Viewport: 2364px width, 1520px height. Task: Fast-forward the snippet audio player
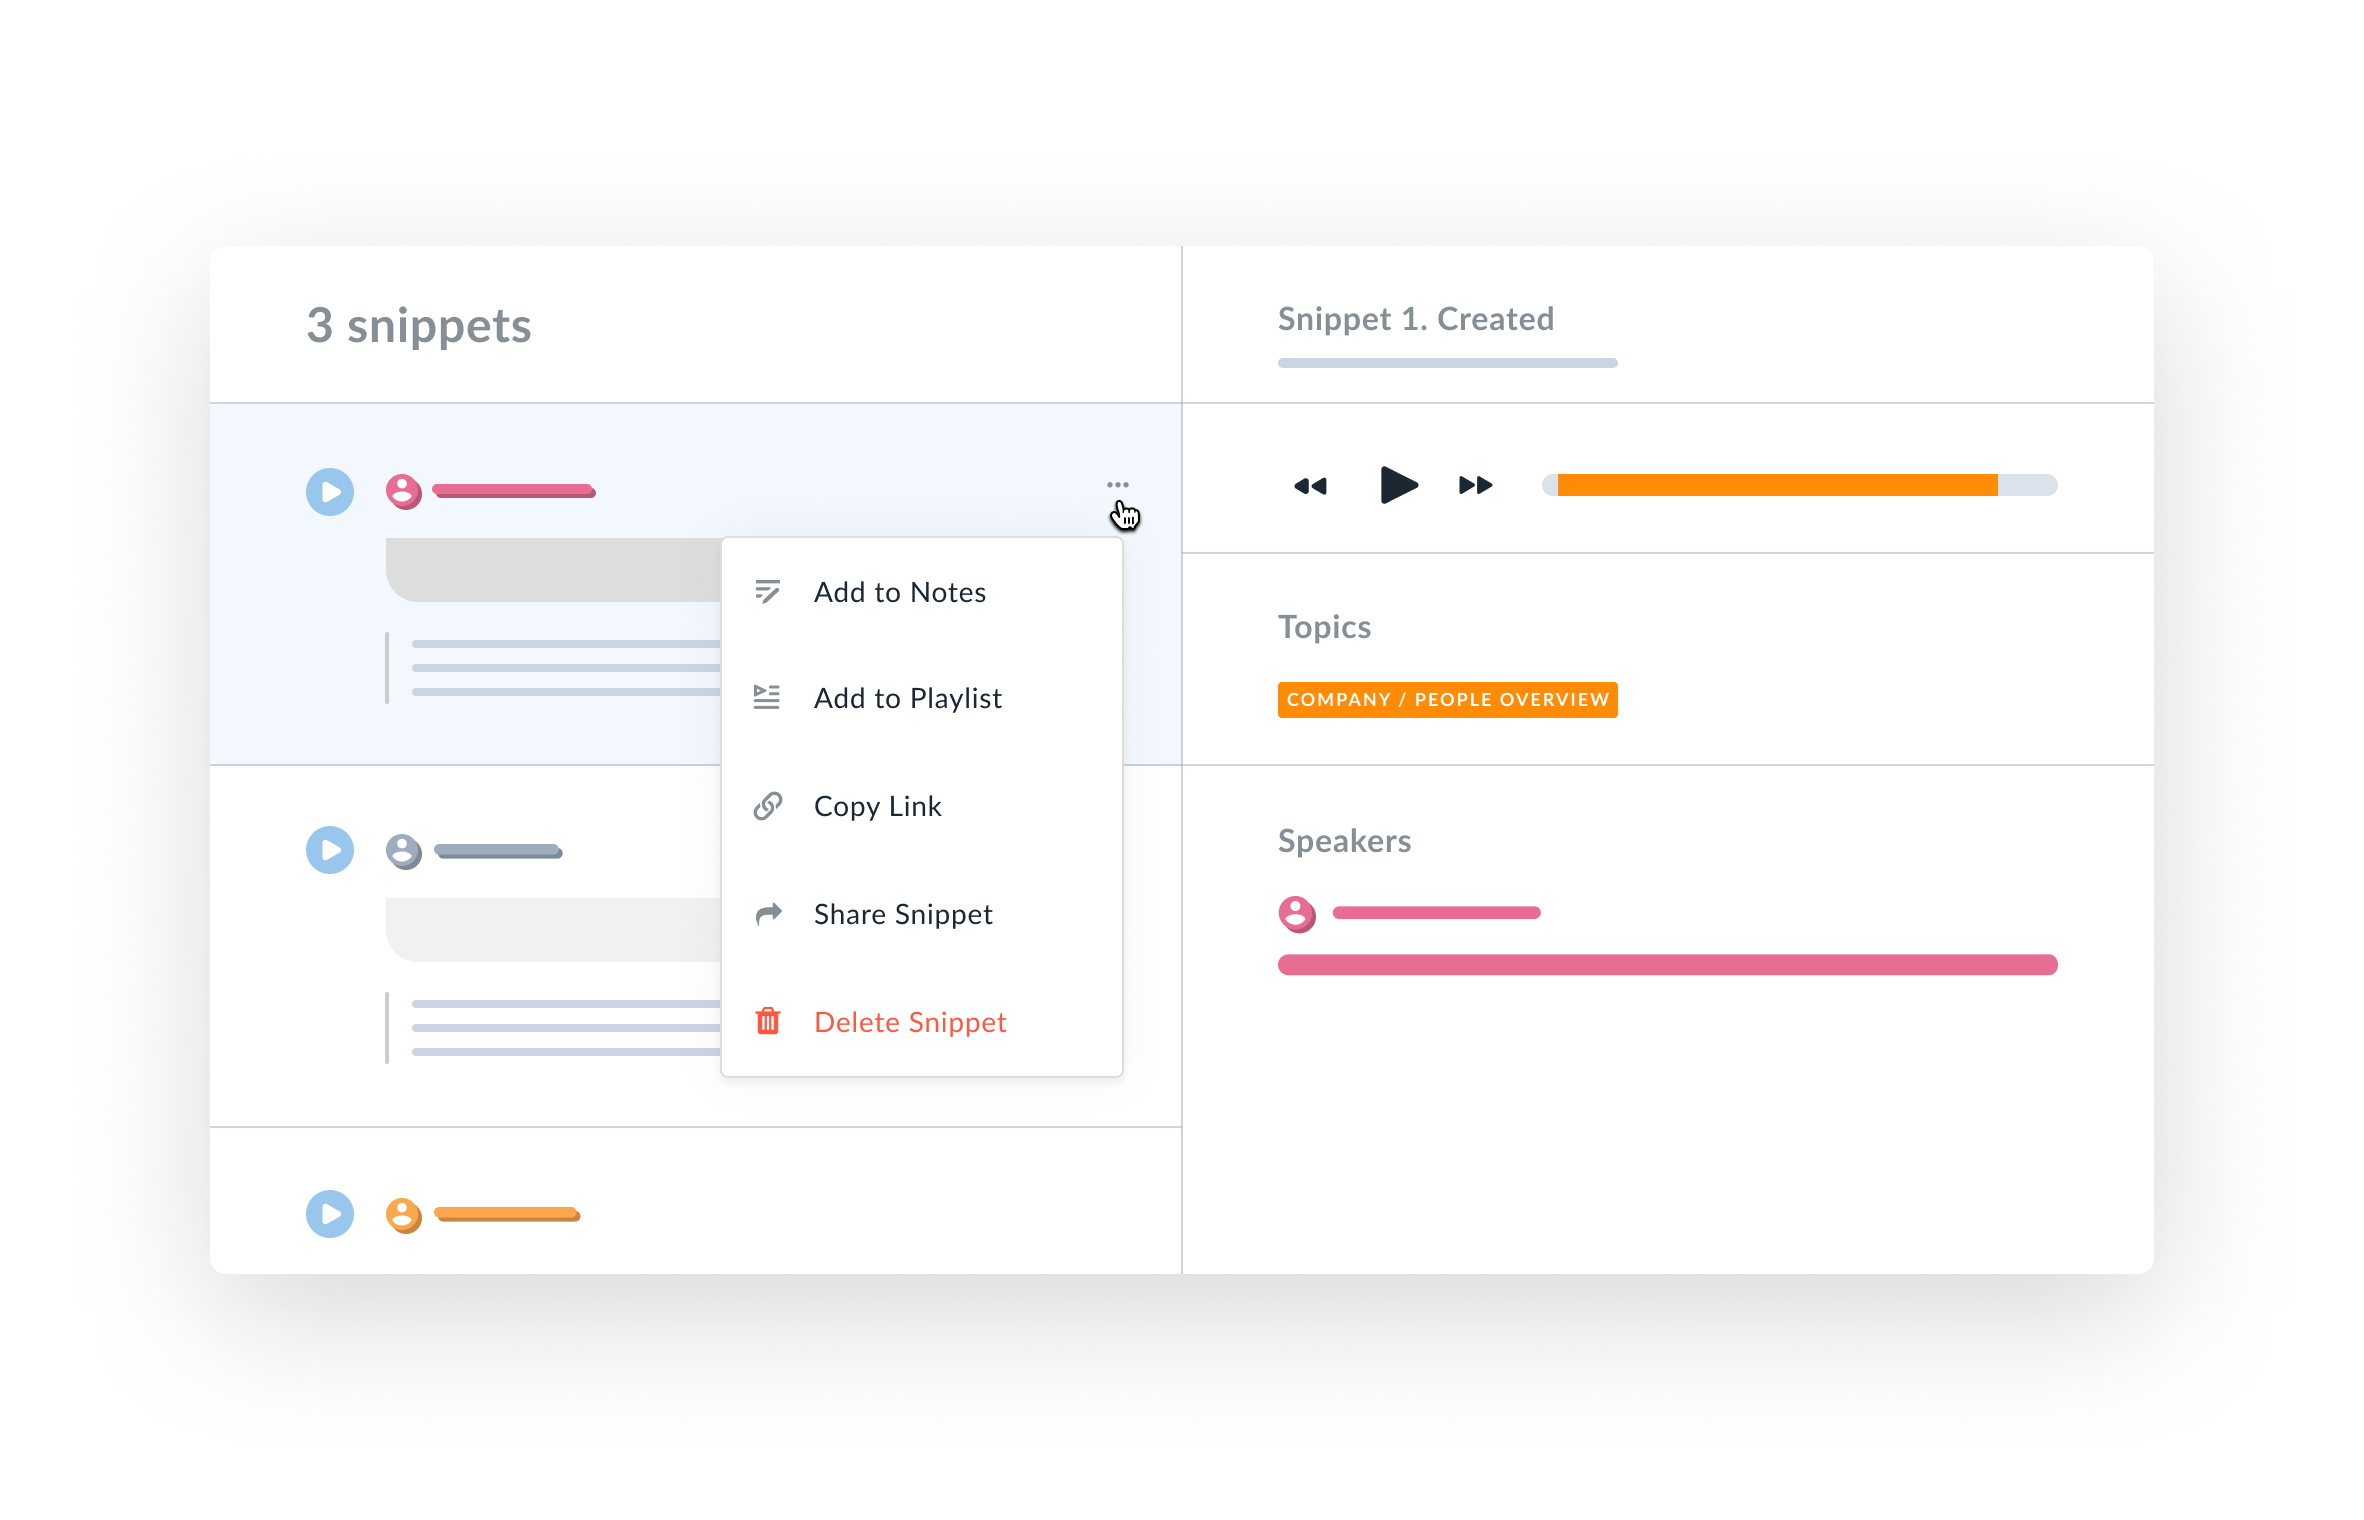(1476, 486)
